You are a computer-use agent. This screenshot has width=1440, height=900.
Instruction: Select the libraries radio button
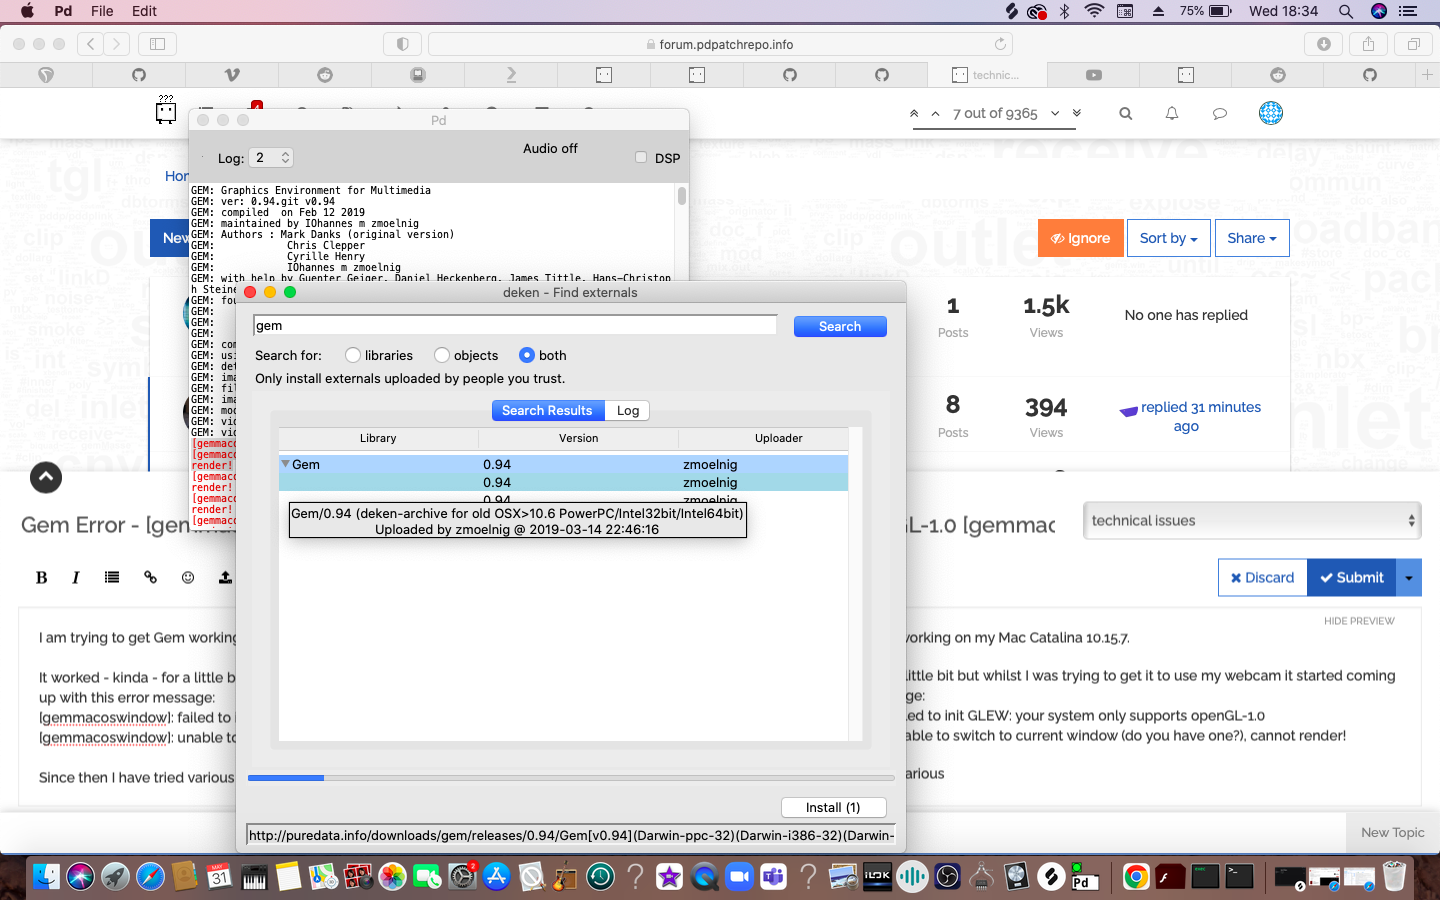coord(352,355)
